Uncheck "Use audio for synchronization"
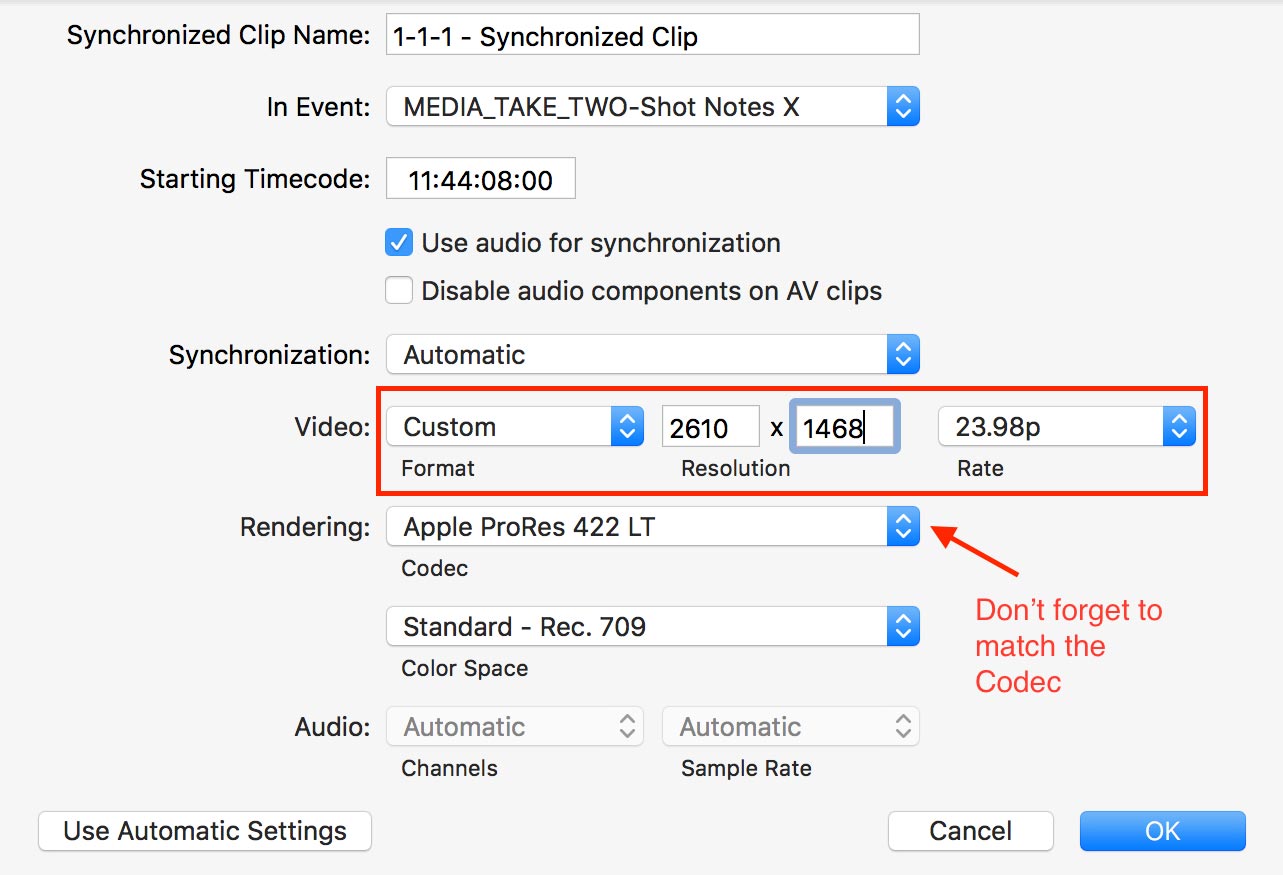The image size is (1283, 875). (x=399, y=243)
